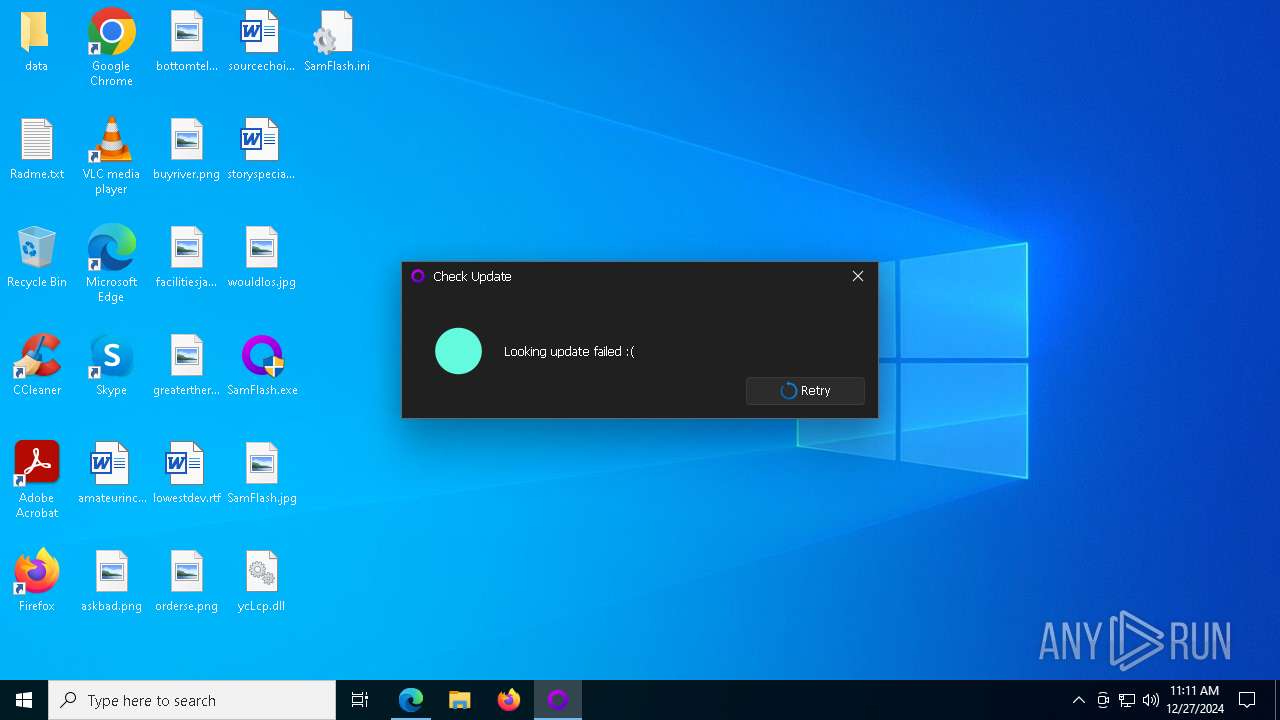This screenshot has height=720, width=1280.
Task: Open Microsoft Edge from the taskbar
Action: click(x=411, y=700)
